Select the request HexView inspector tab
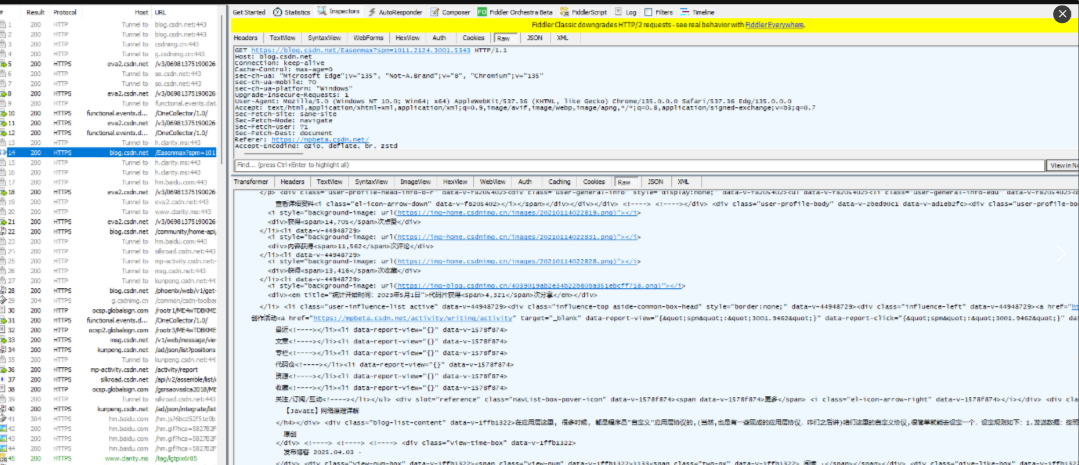This screenshot has height=465, width=1079. [x=408, y=38]
